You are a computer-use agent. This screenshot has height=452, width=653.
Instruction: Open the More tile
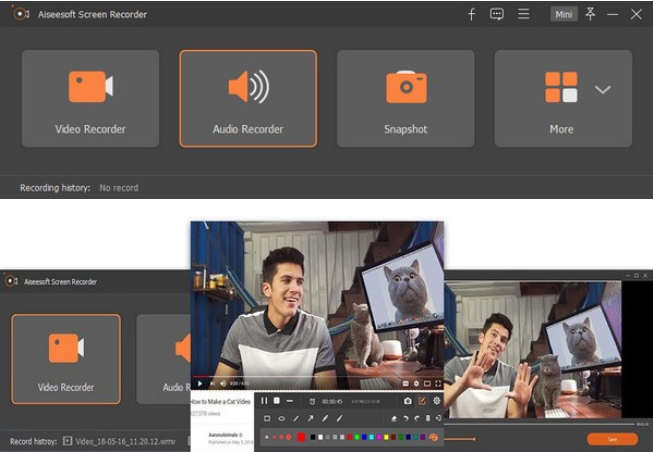point(562,98)
